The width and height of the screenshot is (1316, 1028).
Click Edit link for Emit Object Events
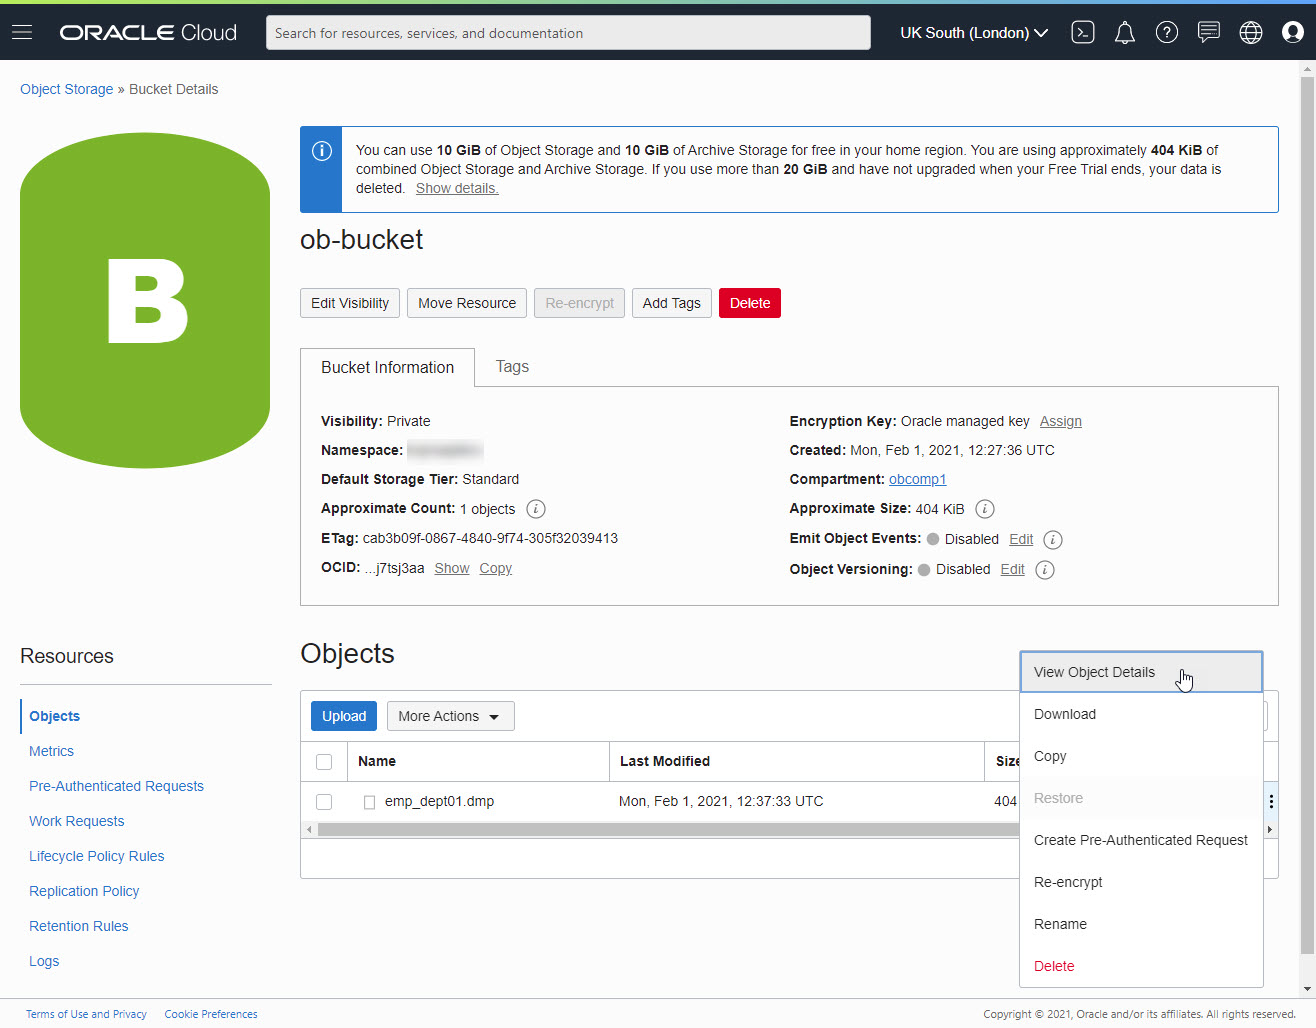coord(1021,539)
